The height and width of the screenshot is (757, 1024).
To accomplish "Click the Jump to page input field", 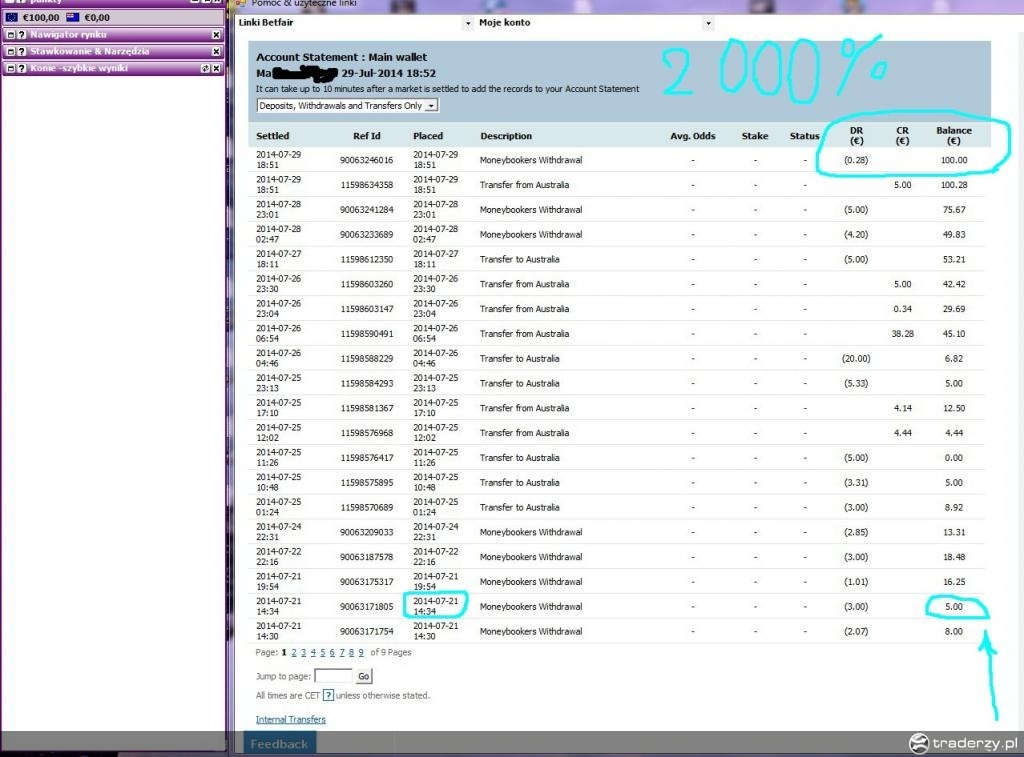I will click(x=333, y=676).
